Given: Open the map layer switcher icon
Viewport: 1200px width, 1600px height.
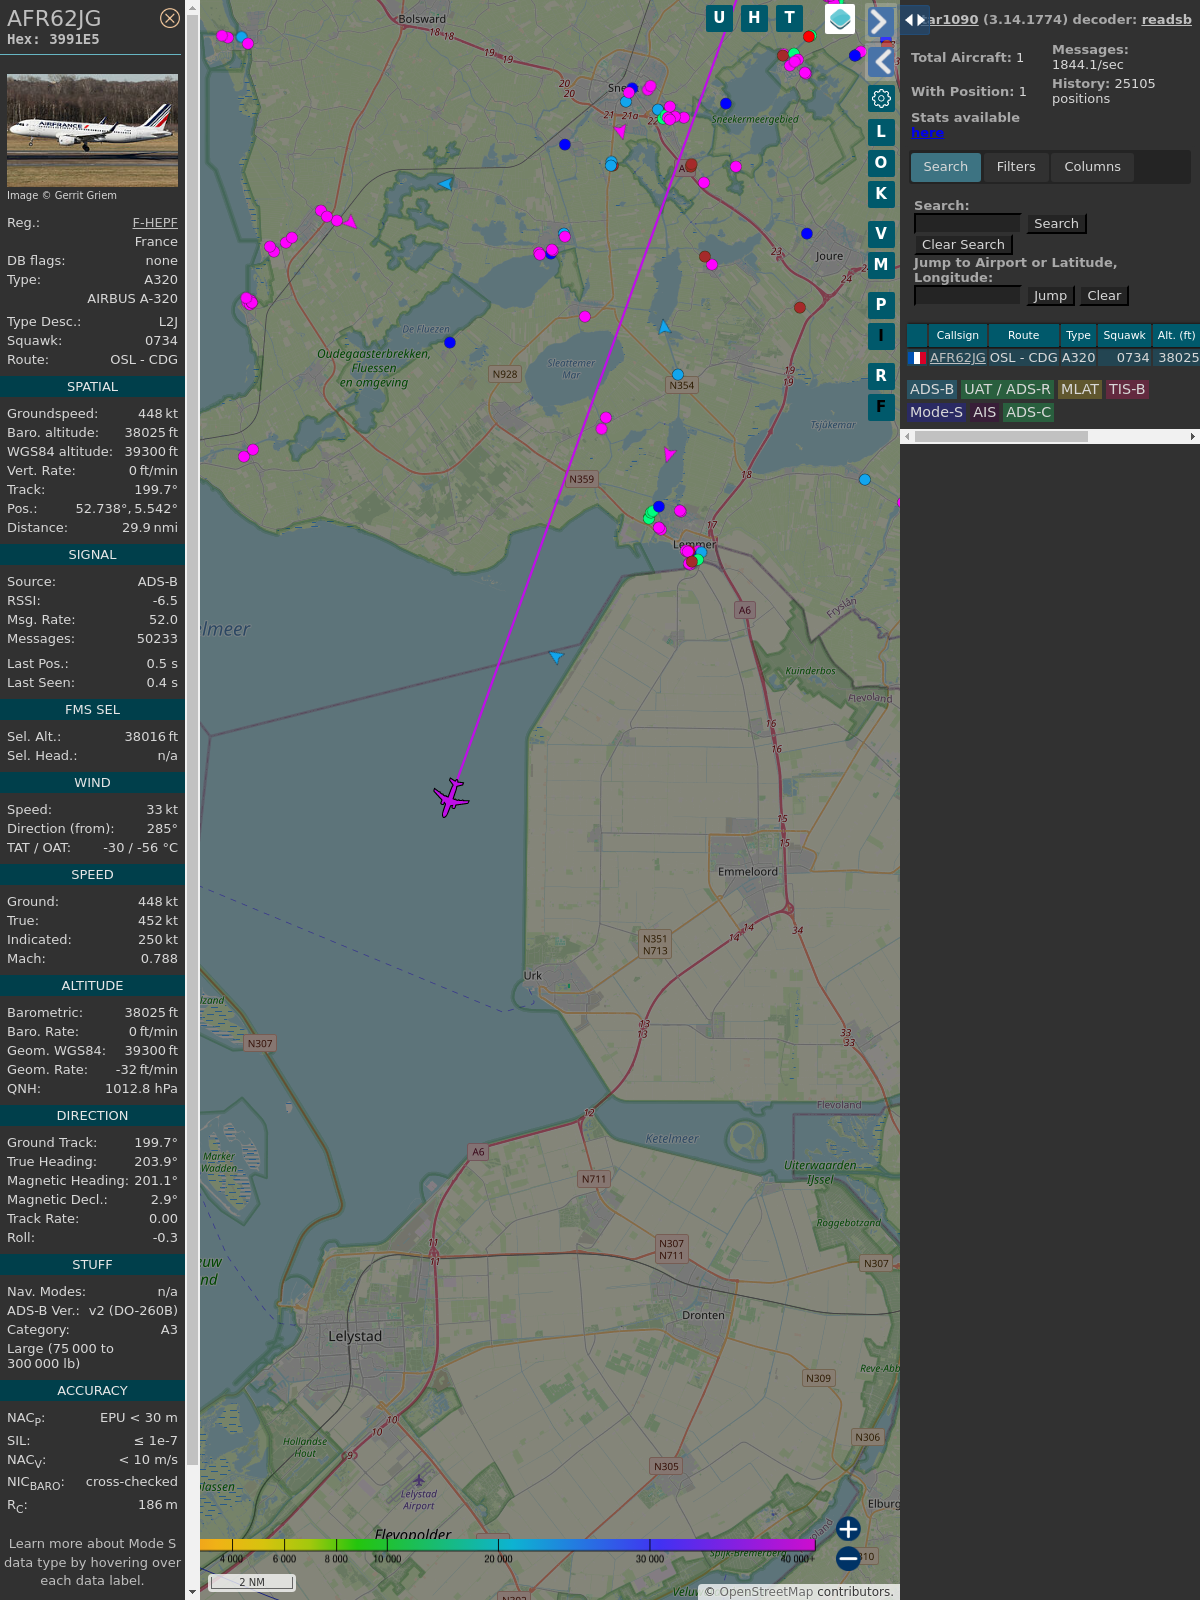Looking at the screenshot, I should pos(840,18).
